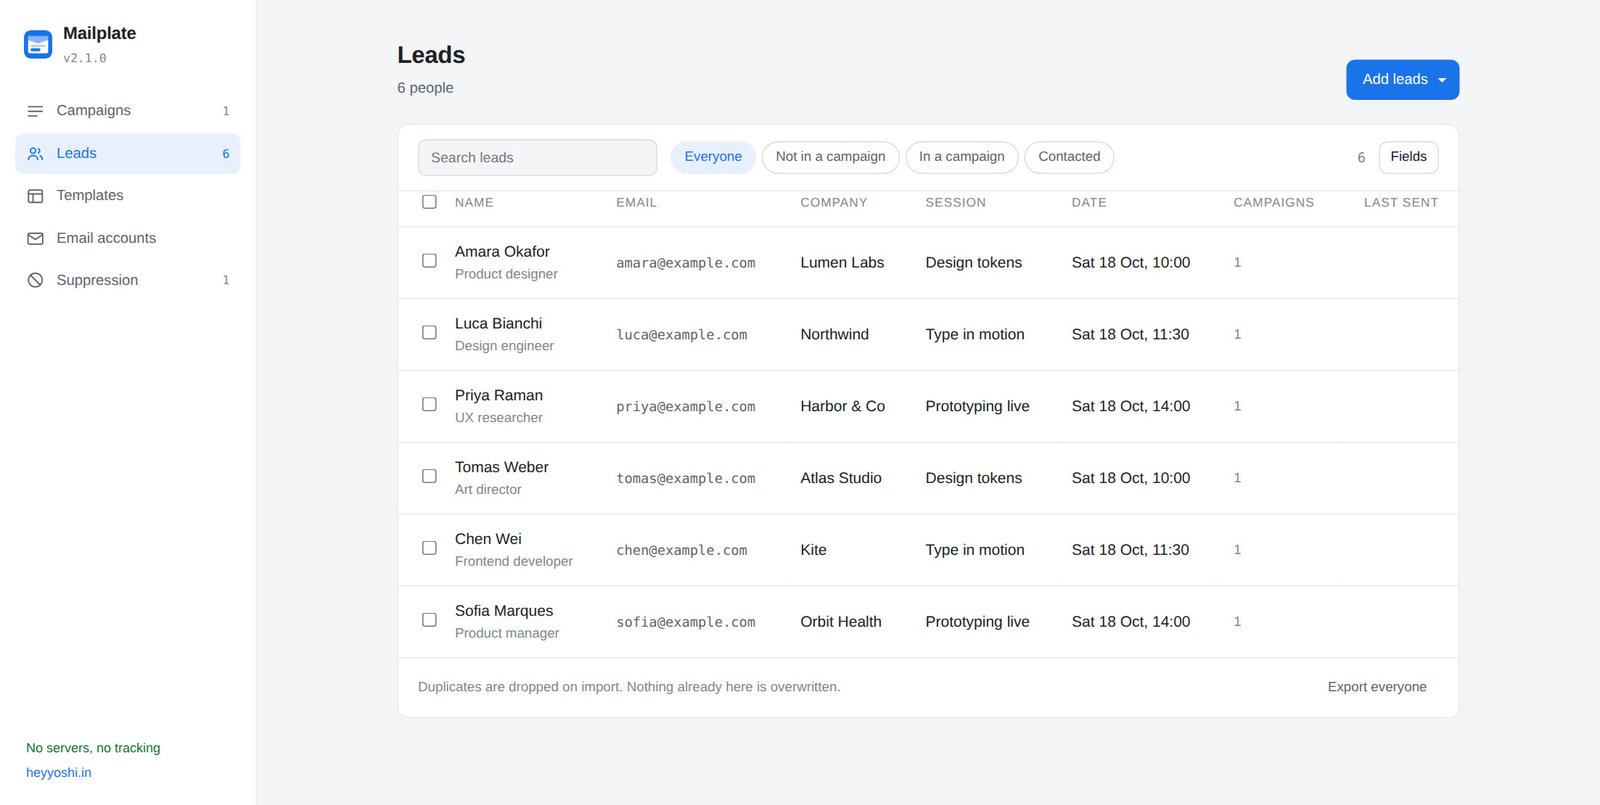
Task: Click the DATE column header
Action: 1089,203
